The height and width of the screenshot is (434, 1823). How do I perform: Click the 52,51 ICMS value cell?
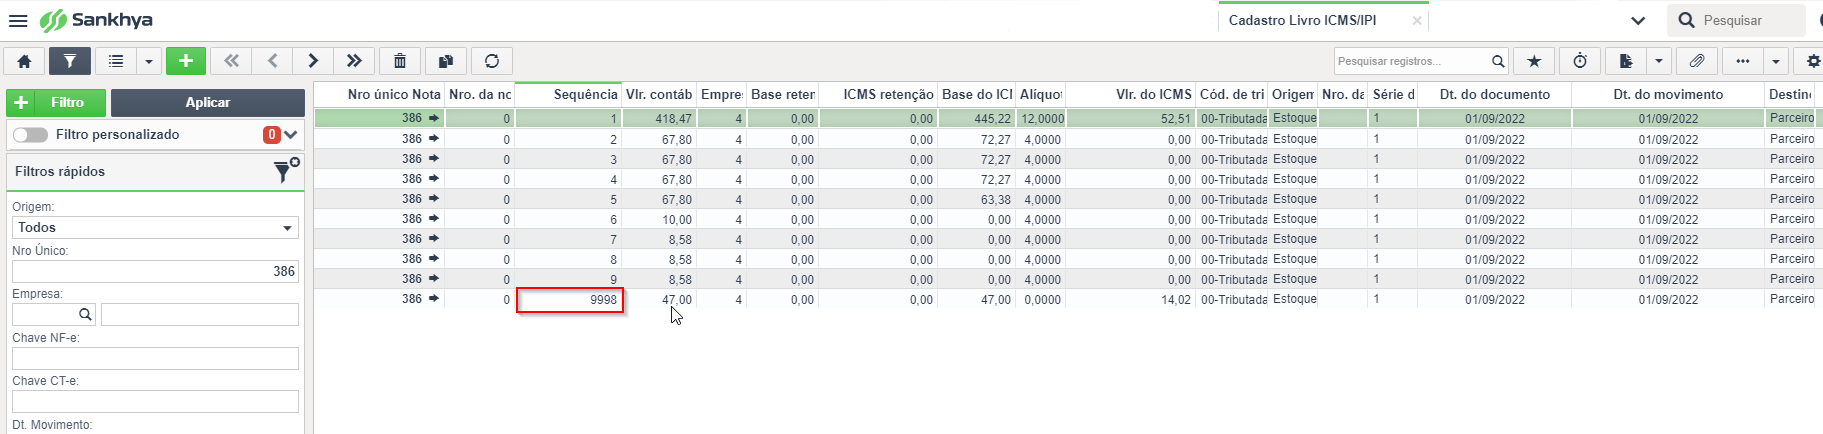(x=1130, y=119)
